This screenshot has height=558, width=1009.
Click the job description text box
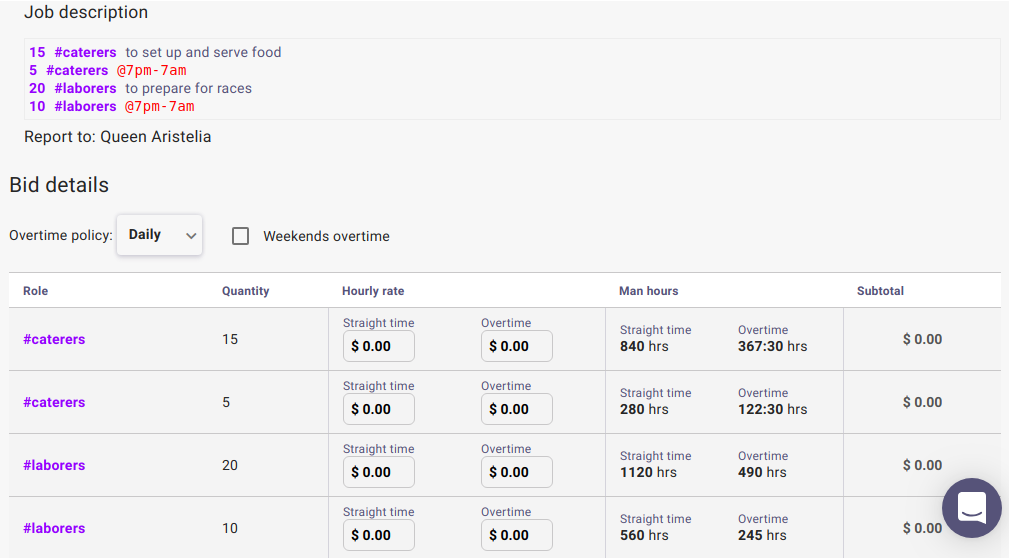[512, 79]
